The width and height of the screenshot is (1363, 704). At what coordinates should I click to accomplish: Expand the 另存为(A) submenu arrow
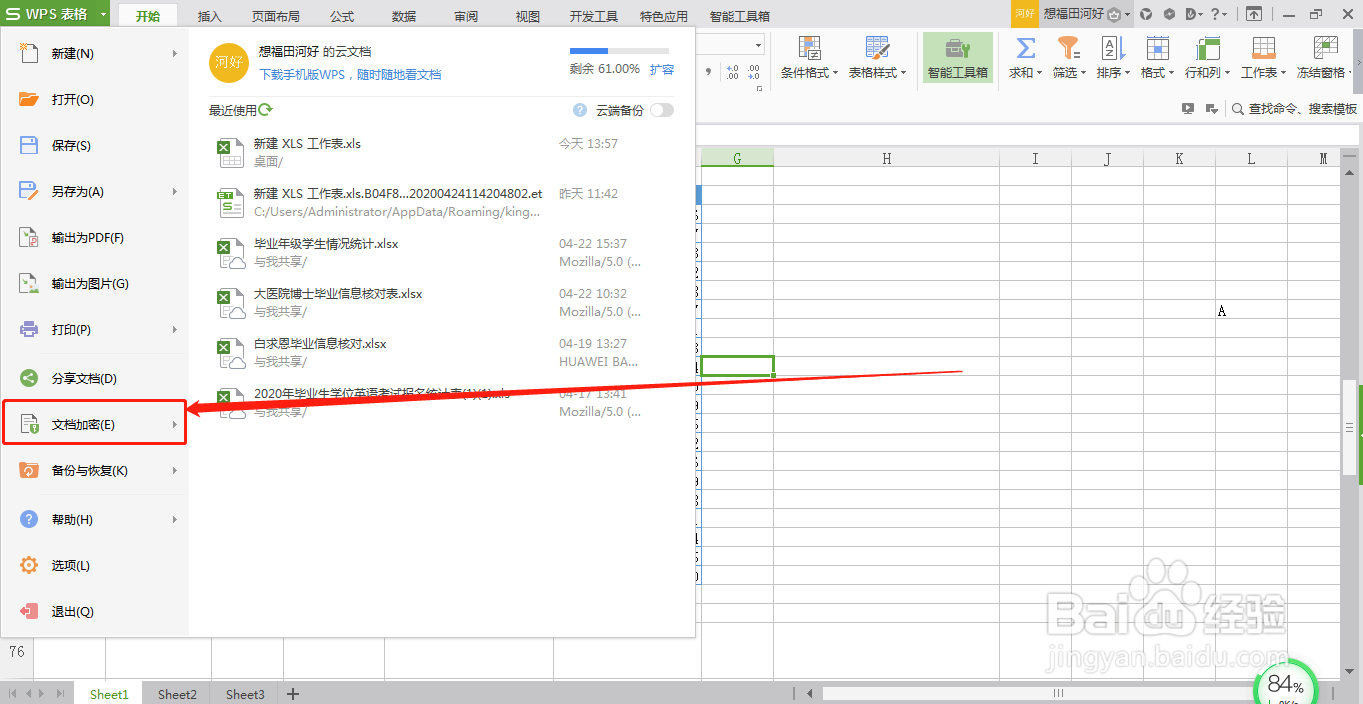pos(175,191)
